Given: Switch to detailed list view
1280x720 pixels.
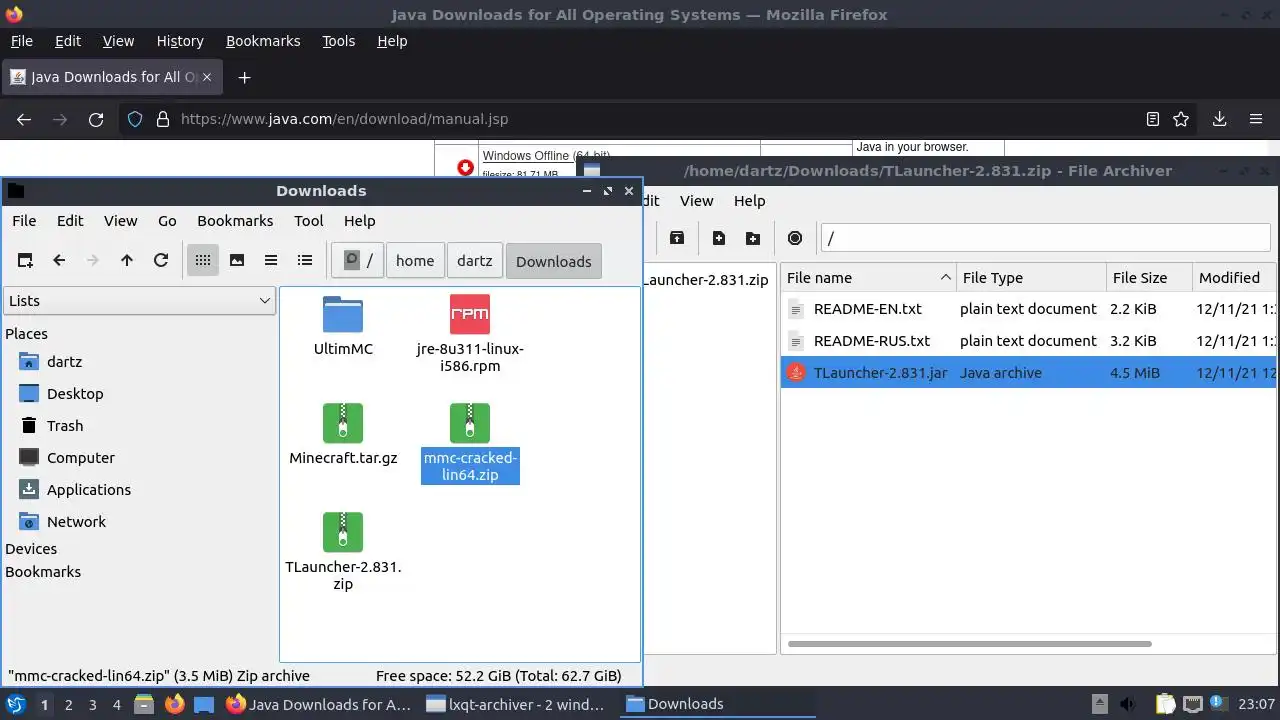Looking at the screenshot, I should click(x=305, y=261).
